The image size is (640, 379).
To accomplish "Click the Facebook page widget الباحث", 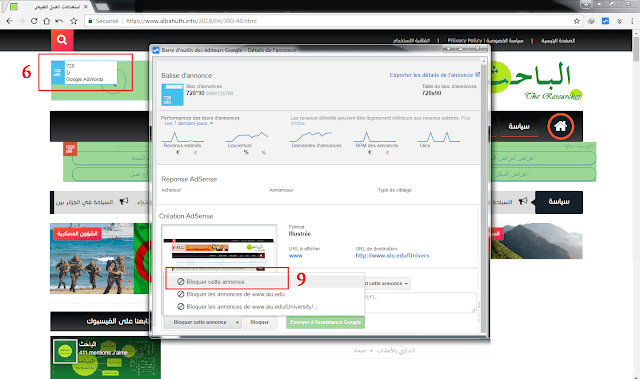I will (105, 357).
